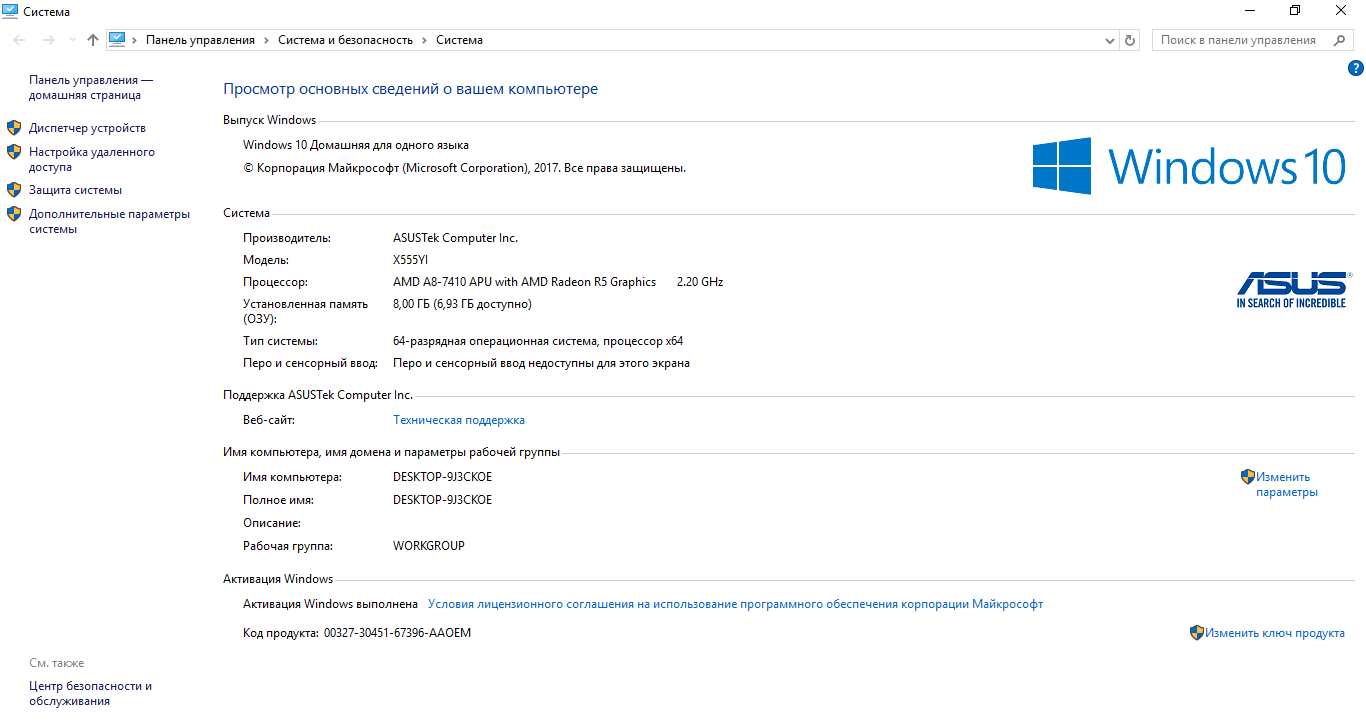Click the shield icon beside Диспетчер устройств
This screenshot has height=728, width=1366.
(14, 128)
